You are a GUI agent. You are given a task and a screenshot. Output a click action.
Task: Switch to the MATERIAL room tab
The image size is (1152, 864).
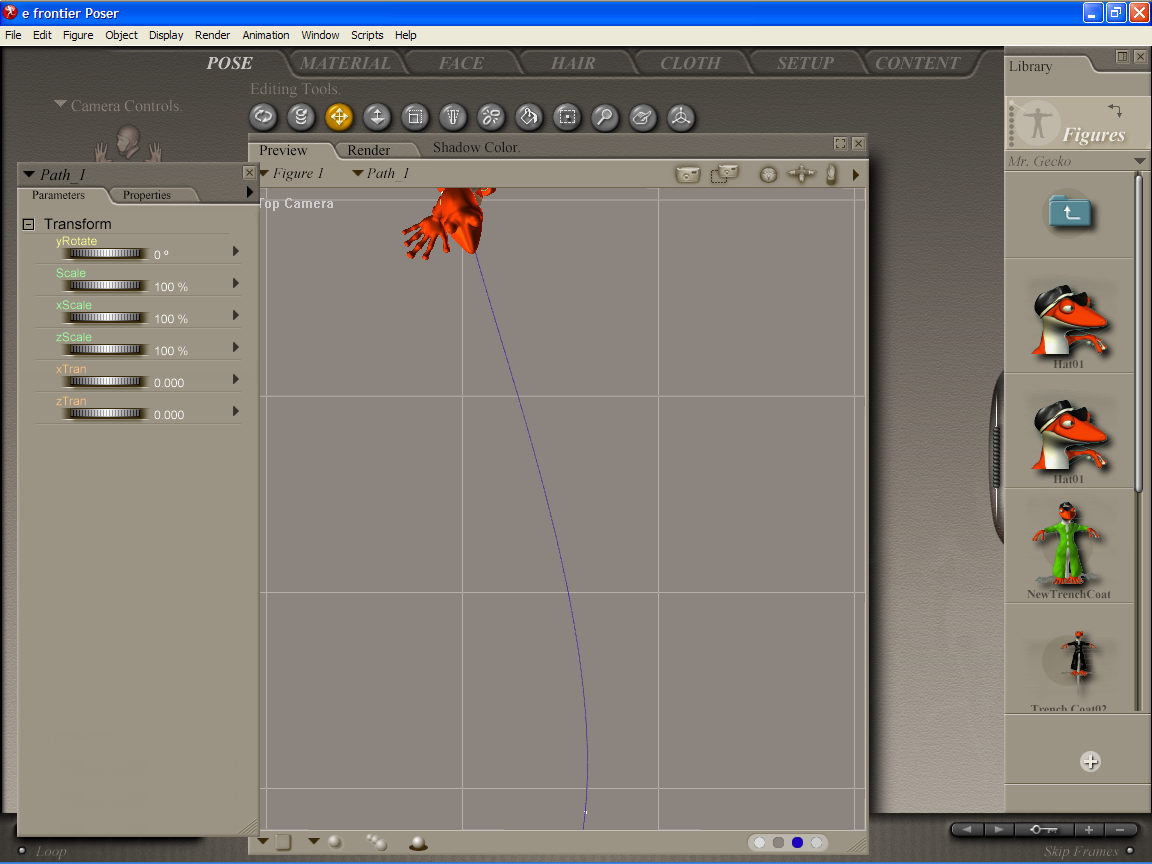point(346,63)
